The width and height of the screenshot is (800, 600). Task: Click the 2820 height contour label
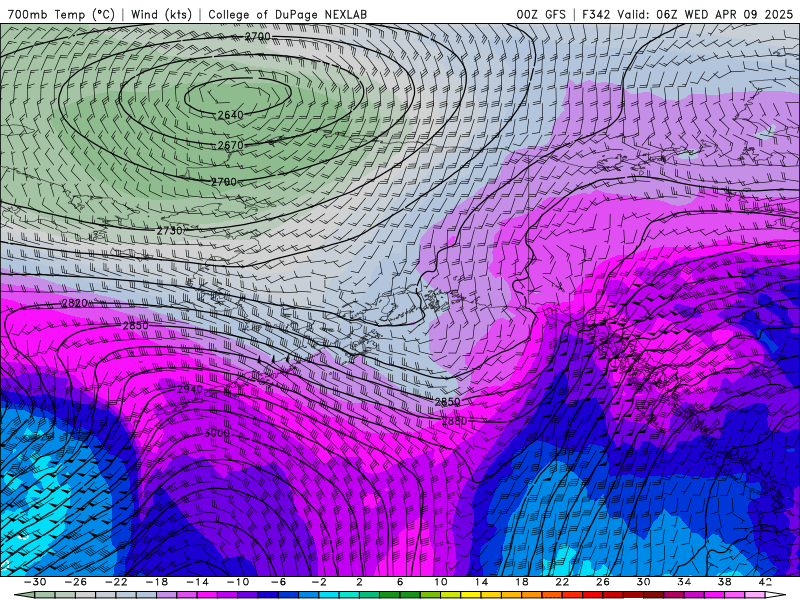74,303
